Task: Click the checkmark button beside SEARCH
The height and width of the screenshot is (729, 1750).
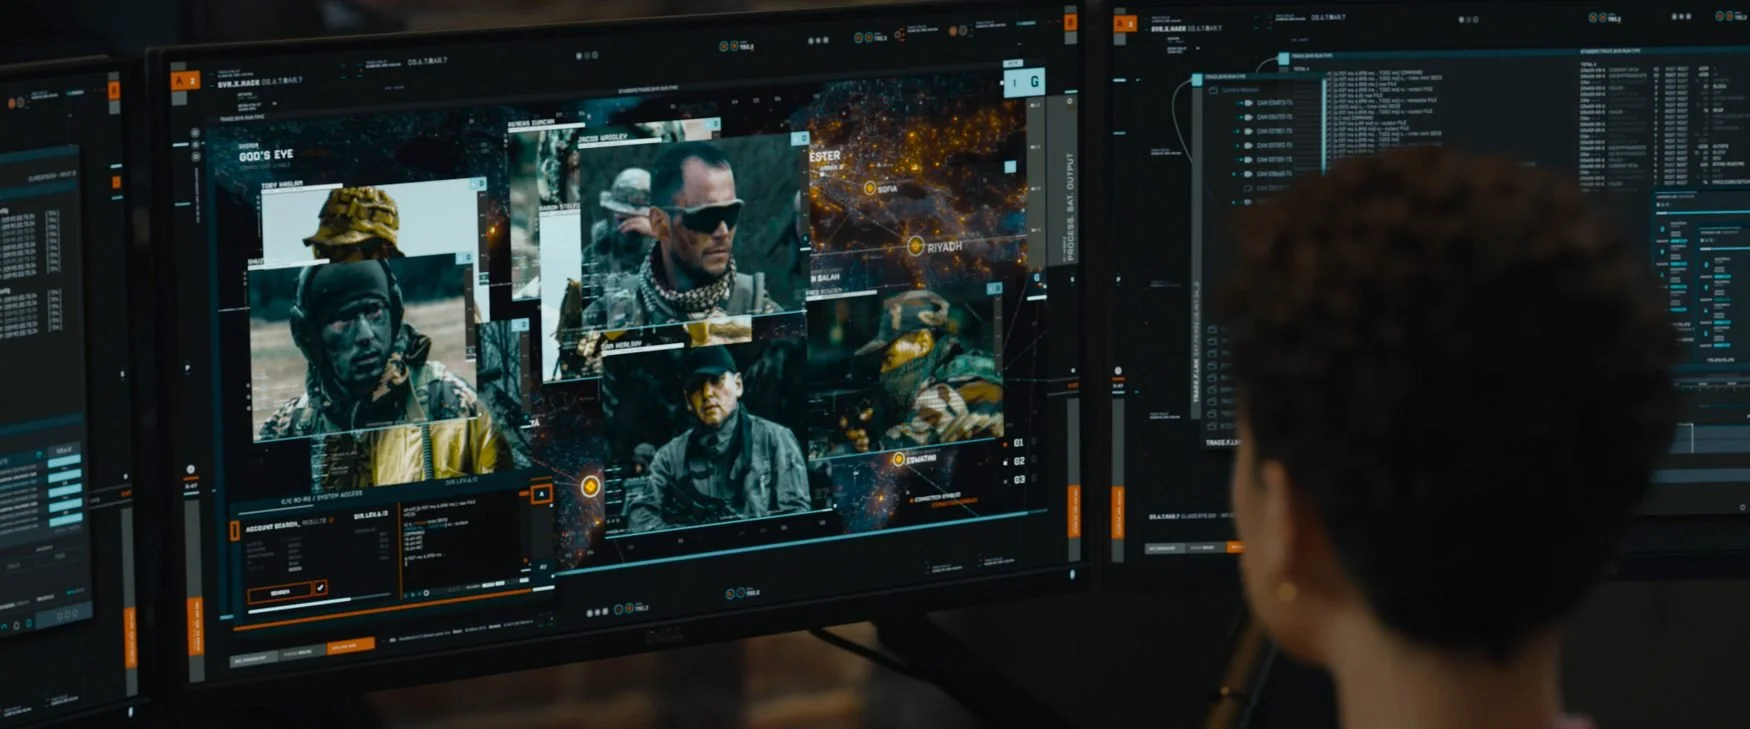Action: pyautogui.click(x=320, y=588)
